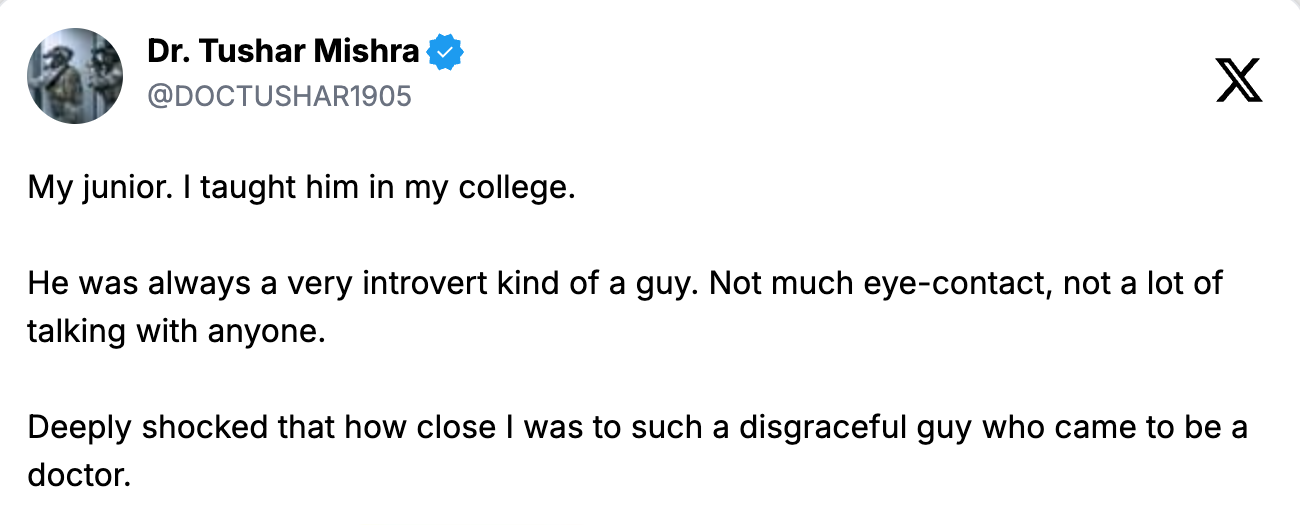
Task: Open Dr. Tushar Mishra's profile picture
Action: [x=75, y=76]
